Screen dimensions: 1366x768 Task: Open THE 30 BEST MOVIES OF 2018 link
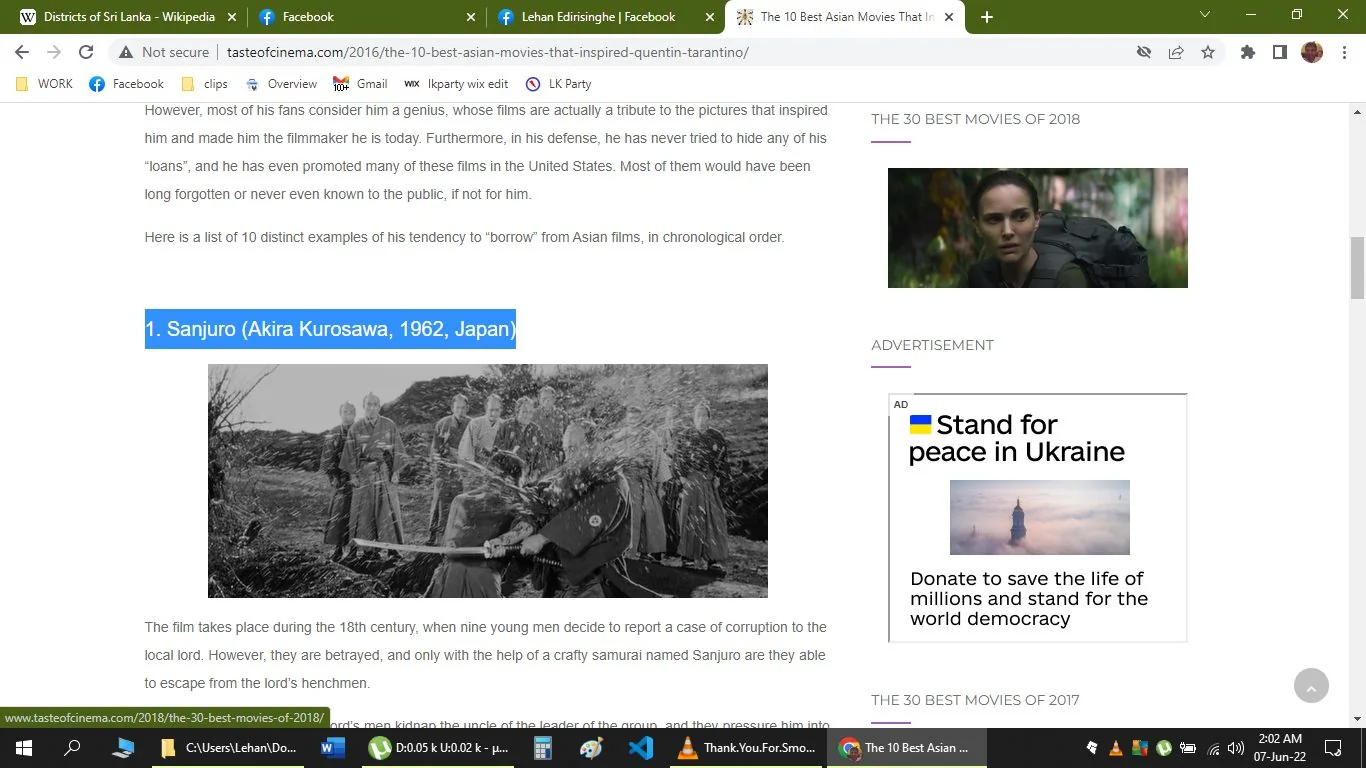coord(975,119)
